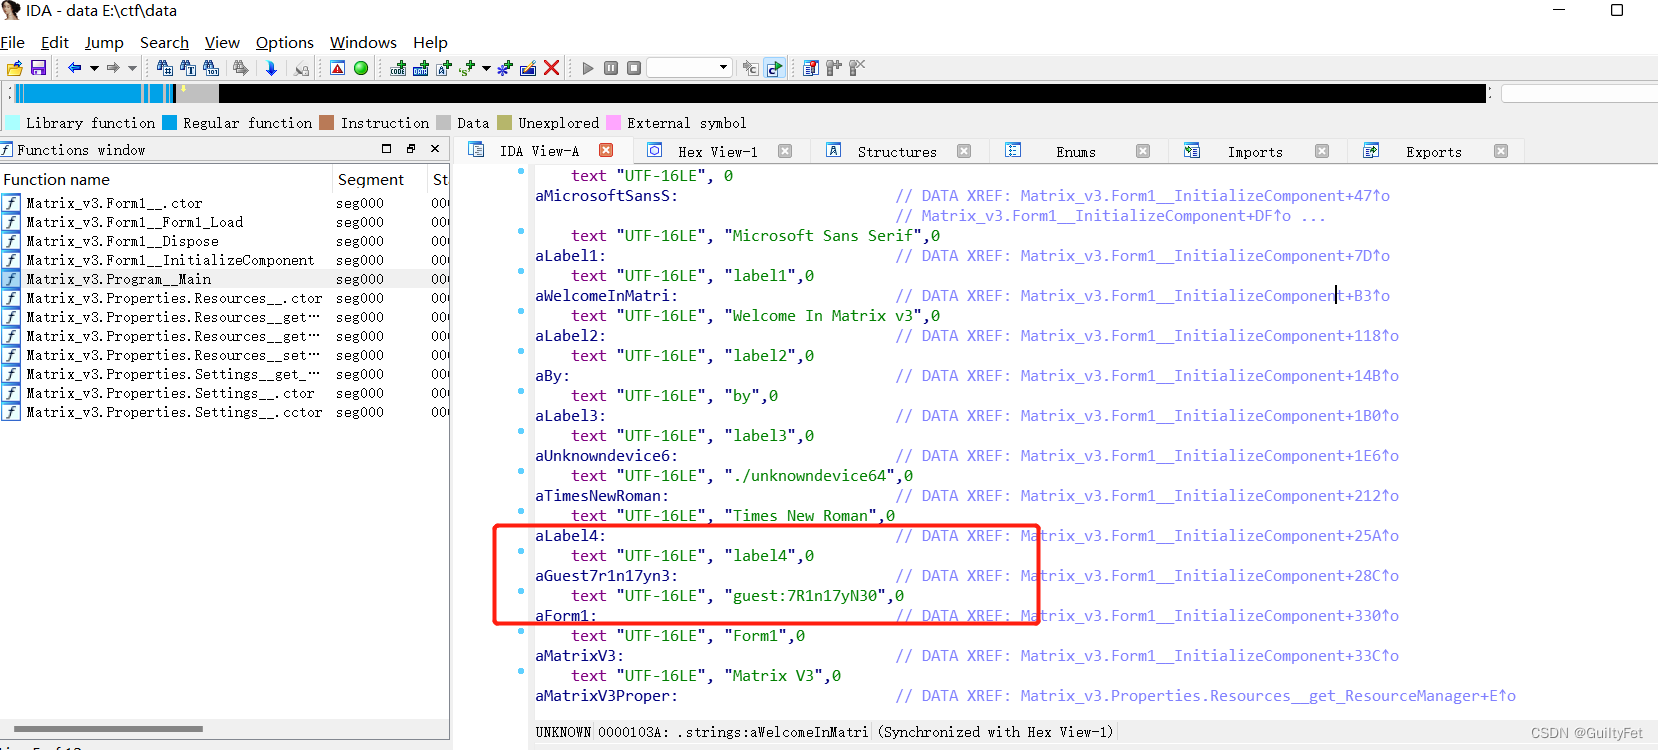The image size is (1658, 750).
Task: Open the Options menu
Action: point(285,42)
